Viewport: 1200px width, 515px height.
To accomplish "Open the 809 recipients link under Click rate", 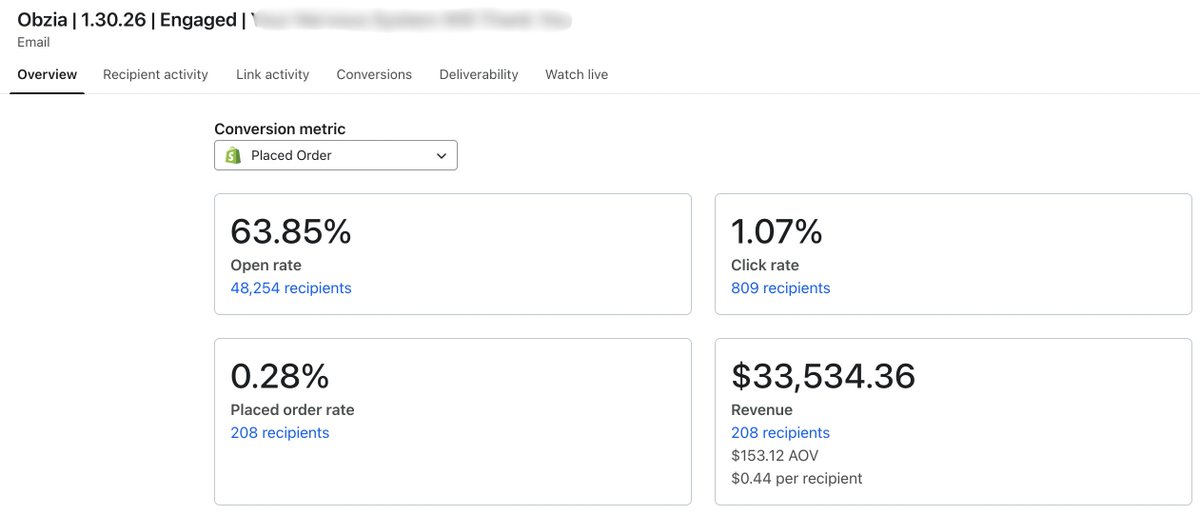I will [x=781, y=288].
